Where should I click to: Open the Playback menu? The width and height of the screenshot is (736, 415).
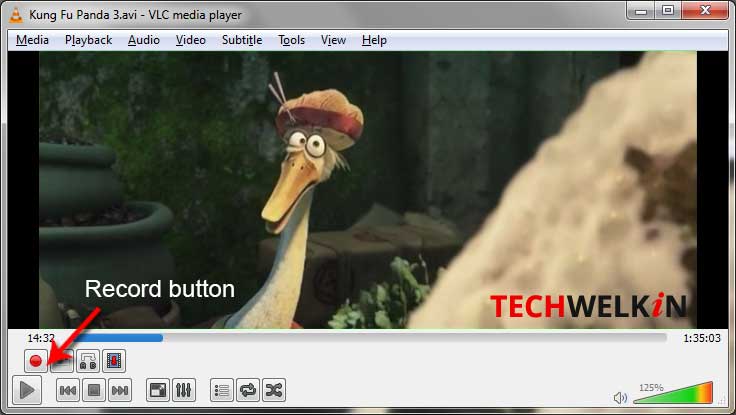tap(88, 40)
